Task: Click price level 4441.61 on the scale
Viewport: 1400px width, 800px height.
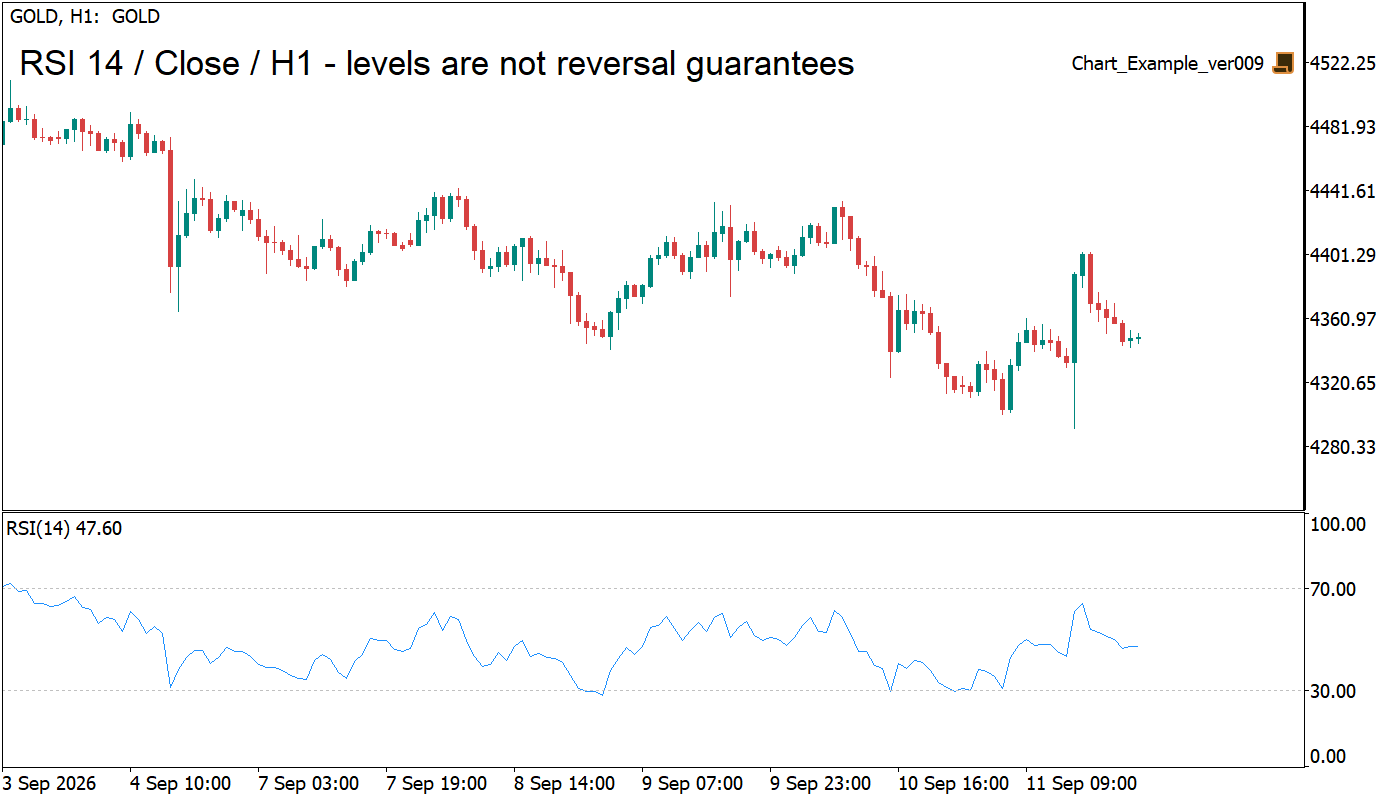Action: [1343, 191]
